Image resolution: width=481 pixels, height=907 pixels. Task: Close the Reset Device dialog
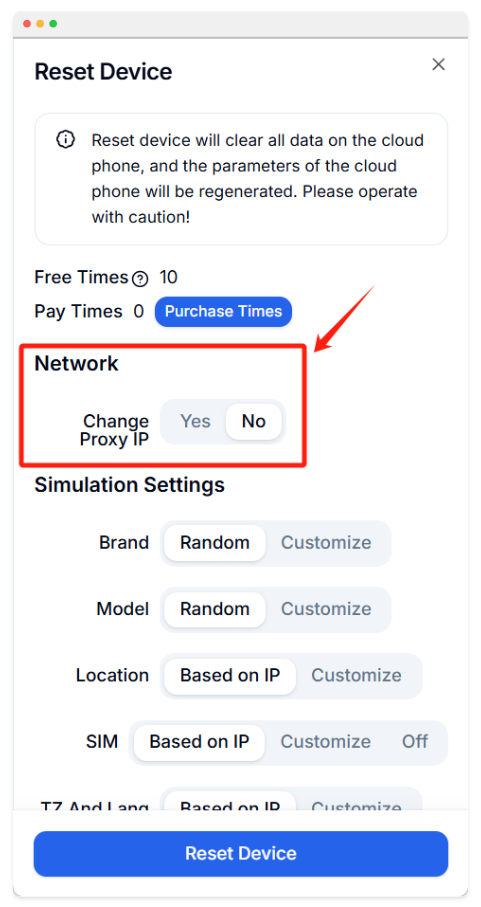pos(438,64)
